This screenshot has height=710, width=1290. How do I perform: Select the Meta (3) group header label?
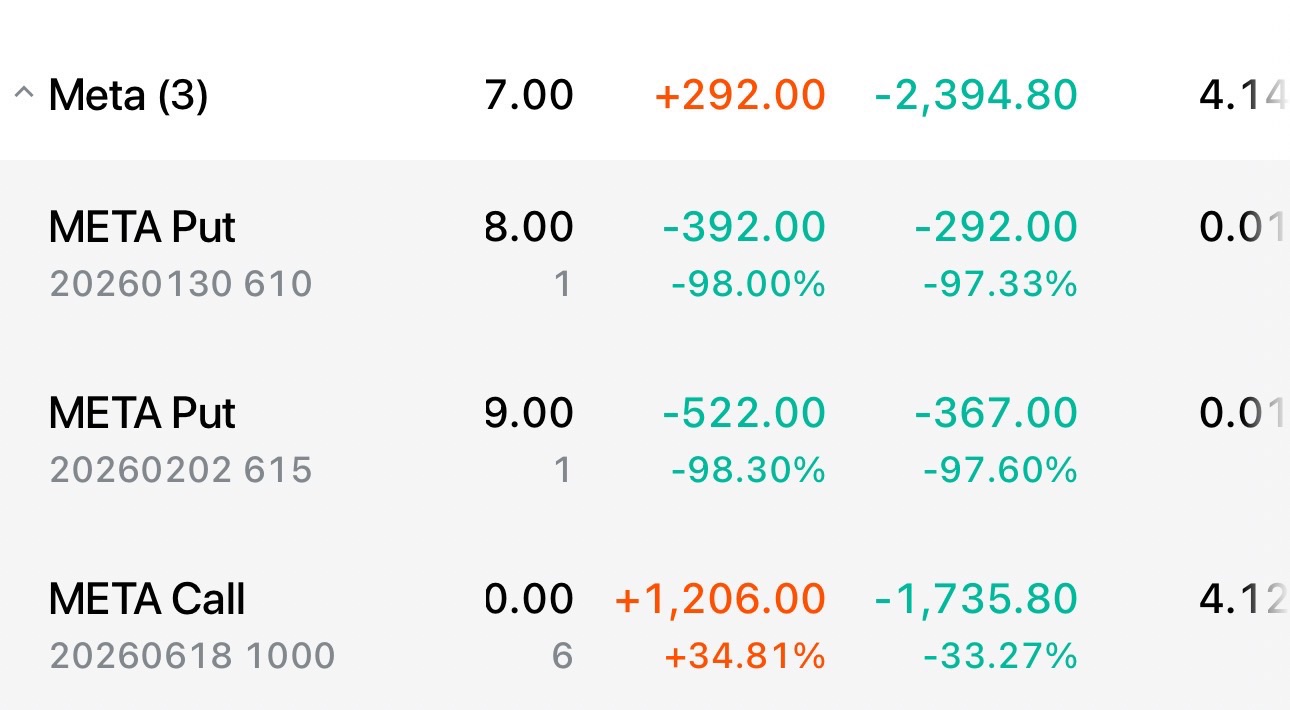point(128,96)
